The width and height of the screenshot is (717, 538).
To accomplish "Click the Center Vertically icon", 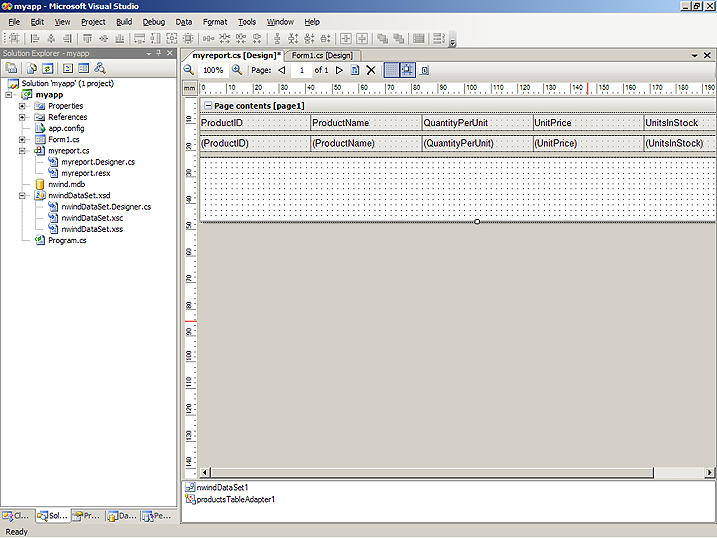I will pos(362,38).
